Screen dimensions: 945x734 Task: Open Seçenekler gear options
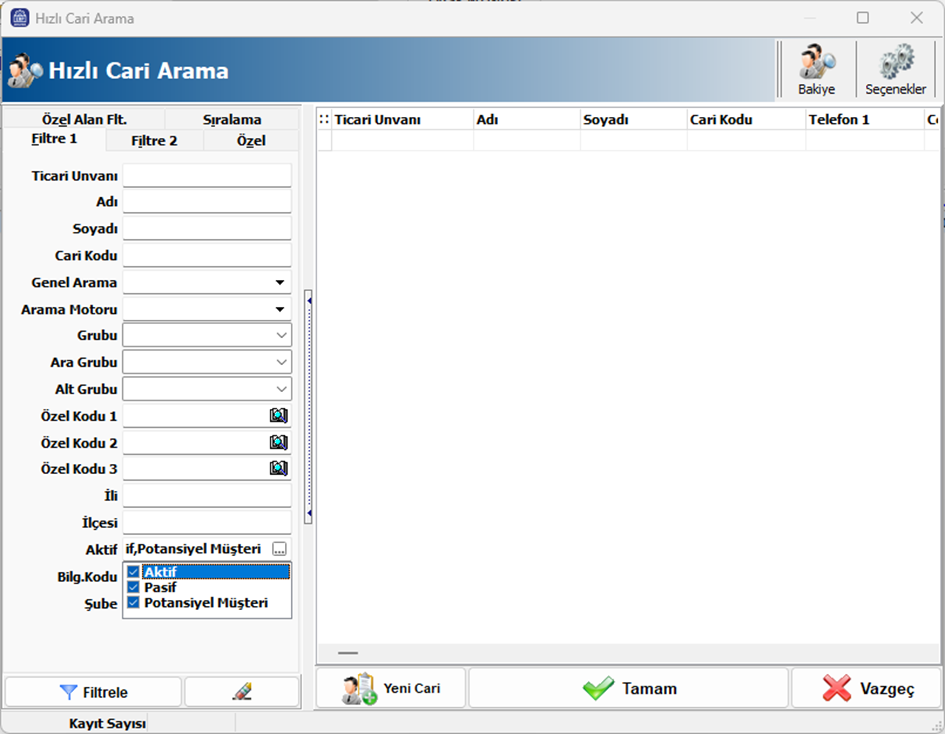(x=895, y=70)
